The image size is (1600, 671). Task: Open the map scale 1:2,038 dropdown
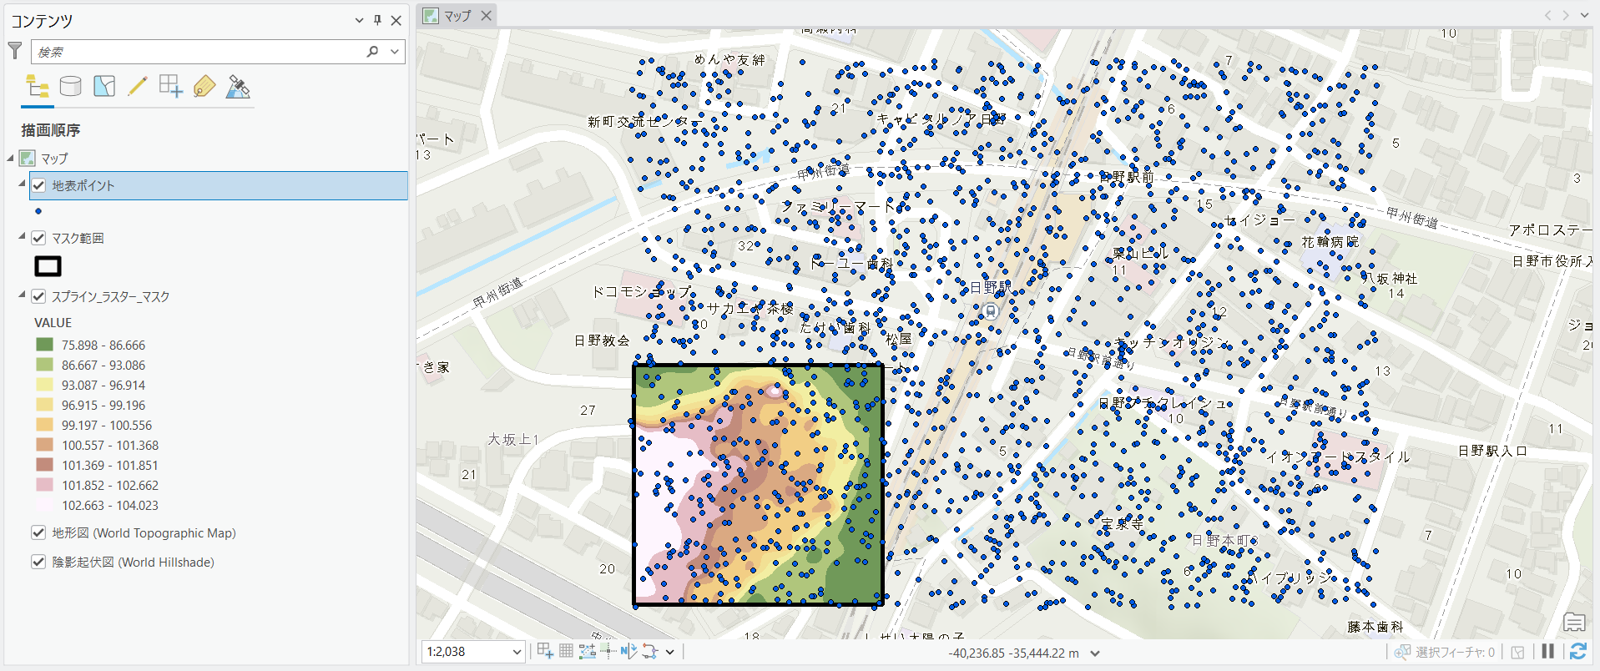(x=516, y=652)
